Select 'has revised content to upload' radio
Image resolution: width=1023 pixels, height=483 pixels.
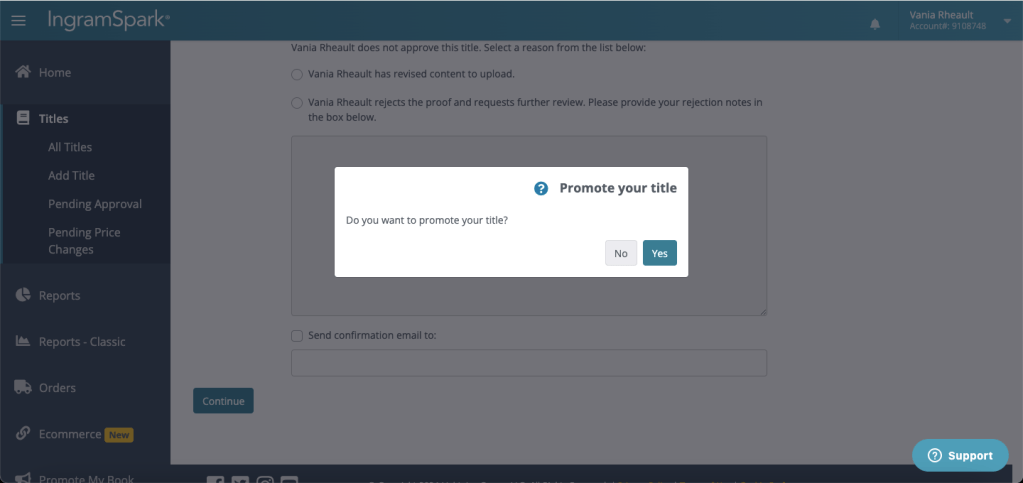(x=297, y=74)
